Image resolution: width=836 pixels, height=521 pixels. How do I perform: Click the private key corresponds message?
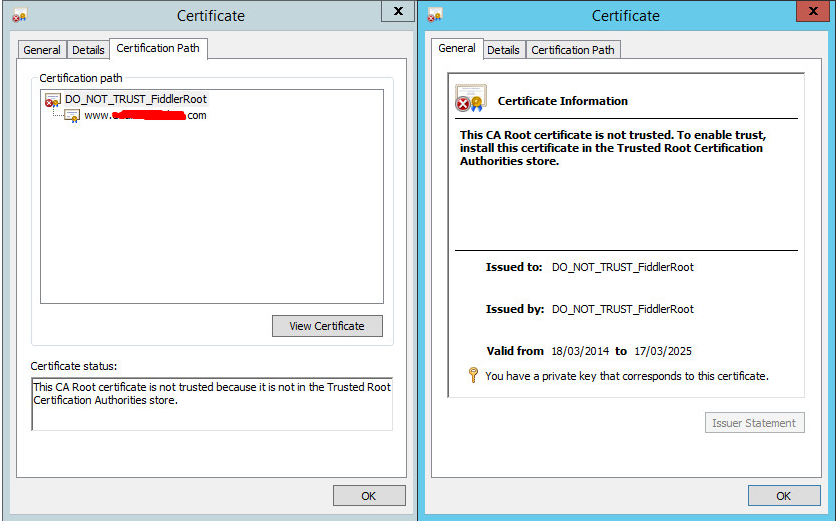coord(627,376)
